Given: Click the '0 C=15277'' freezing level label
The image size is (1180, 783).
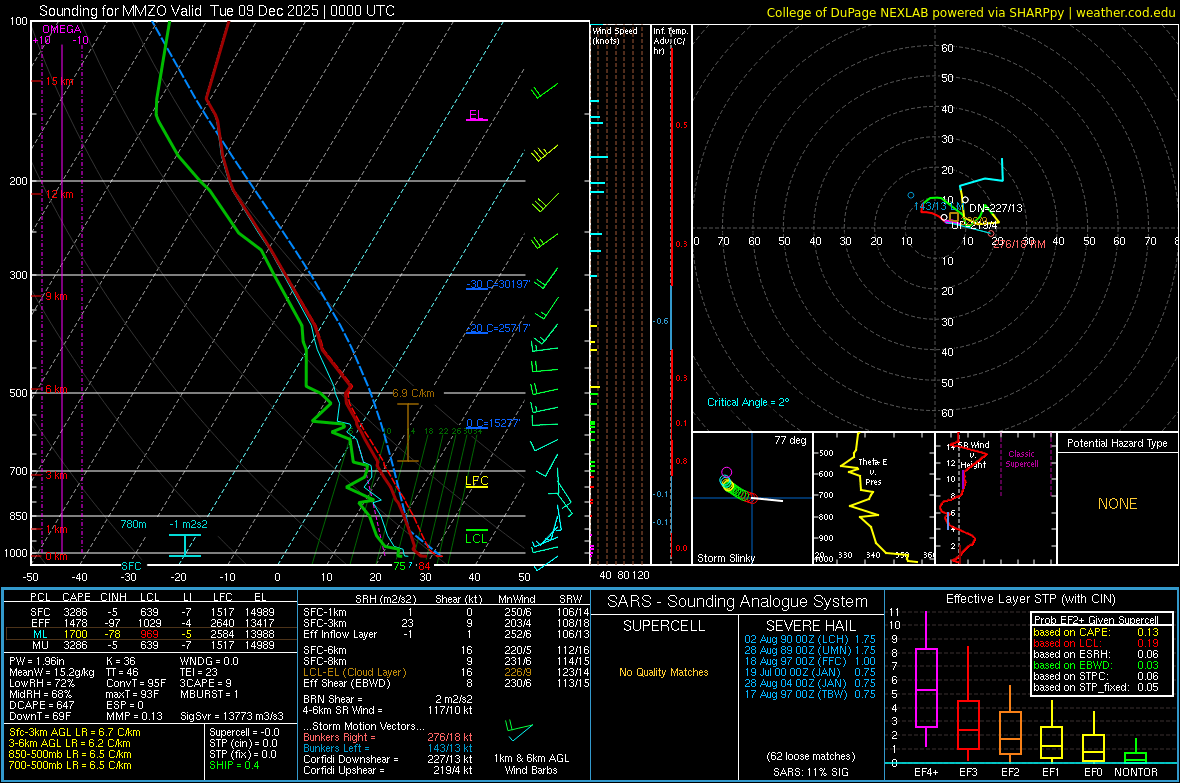Looking at the screenshot, I should (493, 423).
